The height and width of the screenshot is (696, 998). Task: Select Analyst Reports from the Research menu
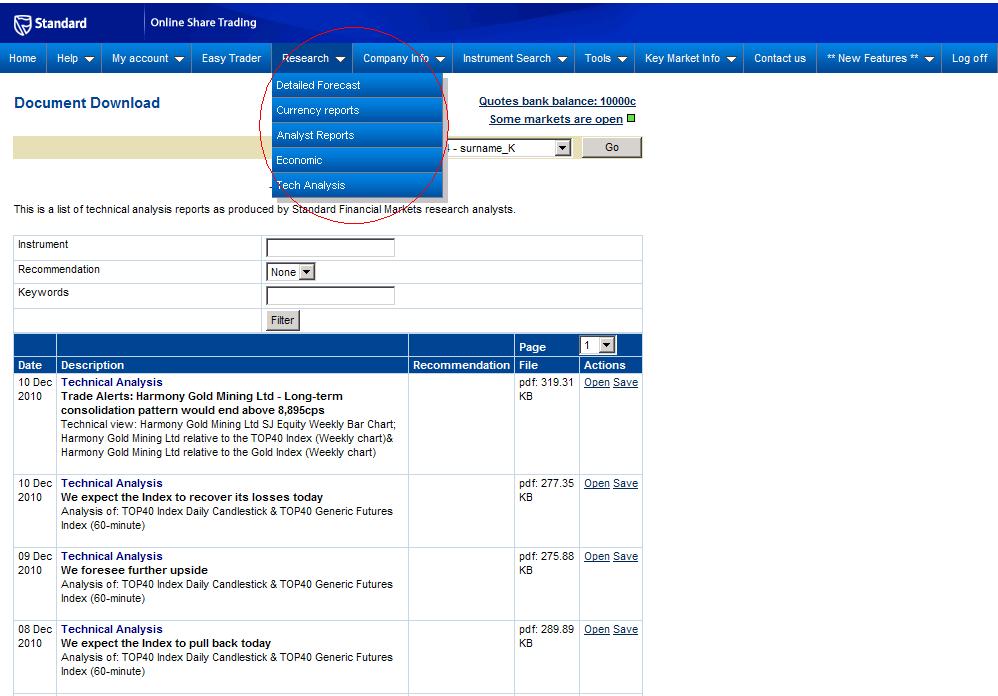[315, 135]
